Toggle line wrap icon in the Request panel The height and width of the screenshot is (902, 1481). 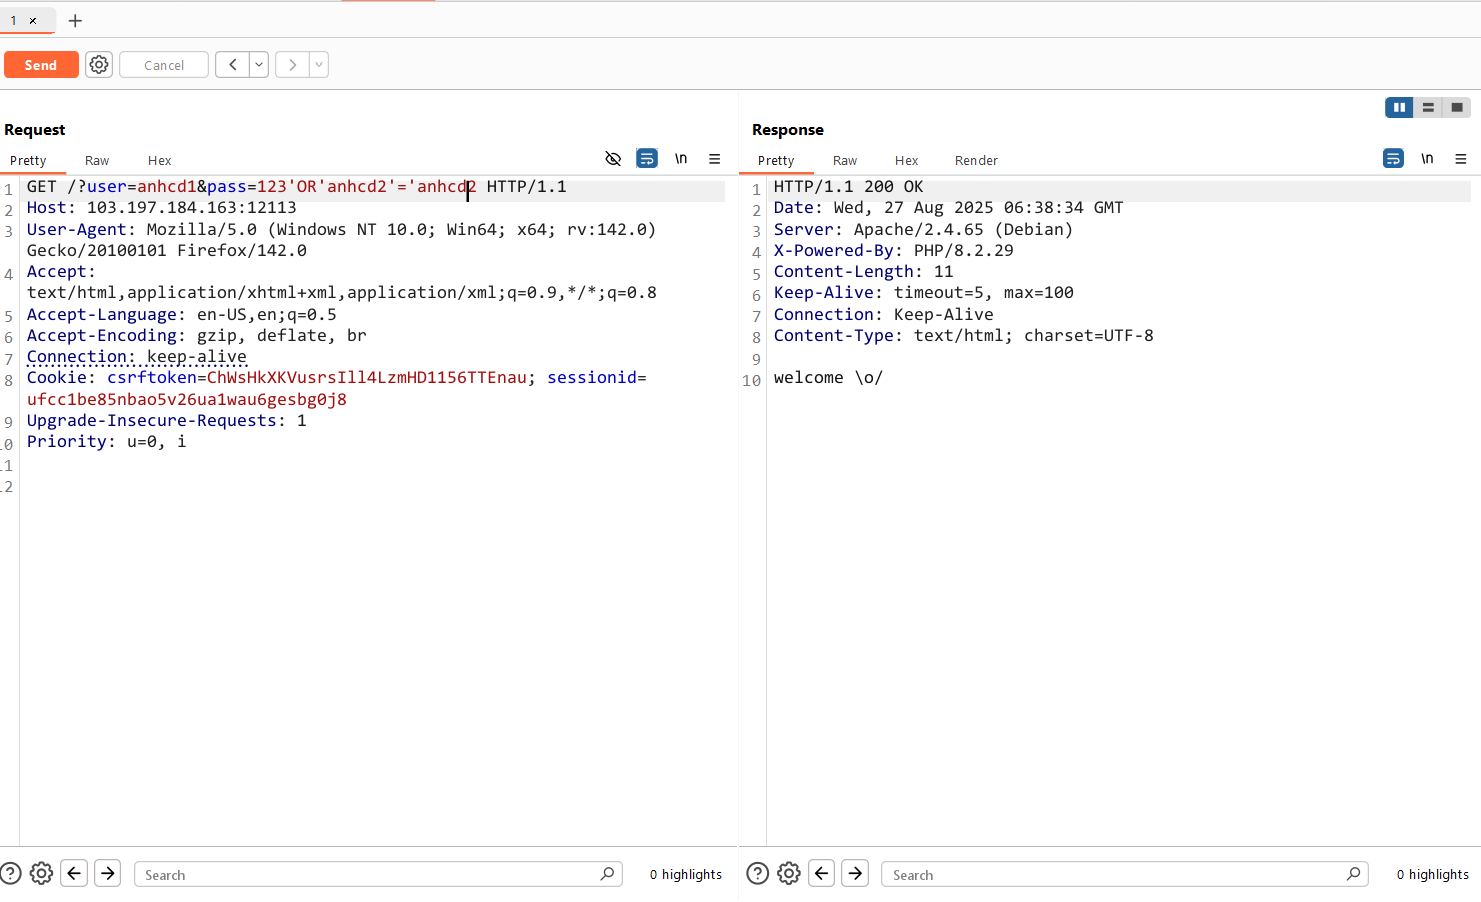pyautogui.click(x=647, y=159)
